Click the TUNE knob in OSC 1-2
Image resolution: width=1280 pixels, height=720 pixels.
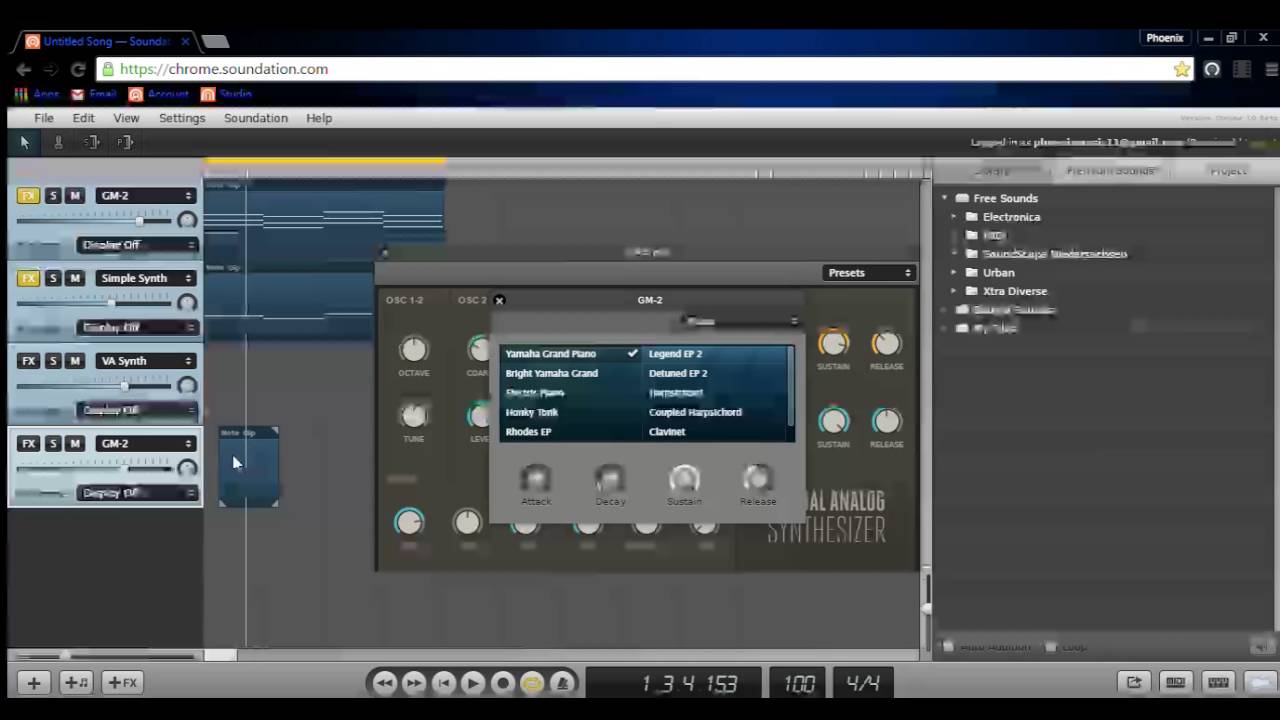click(413, 415)
